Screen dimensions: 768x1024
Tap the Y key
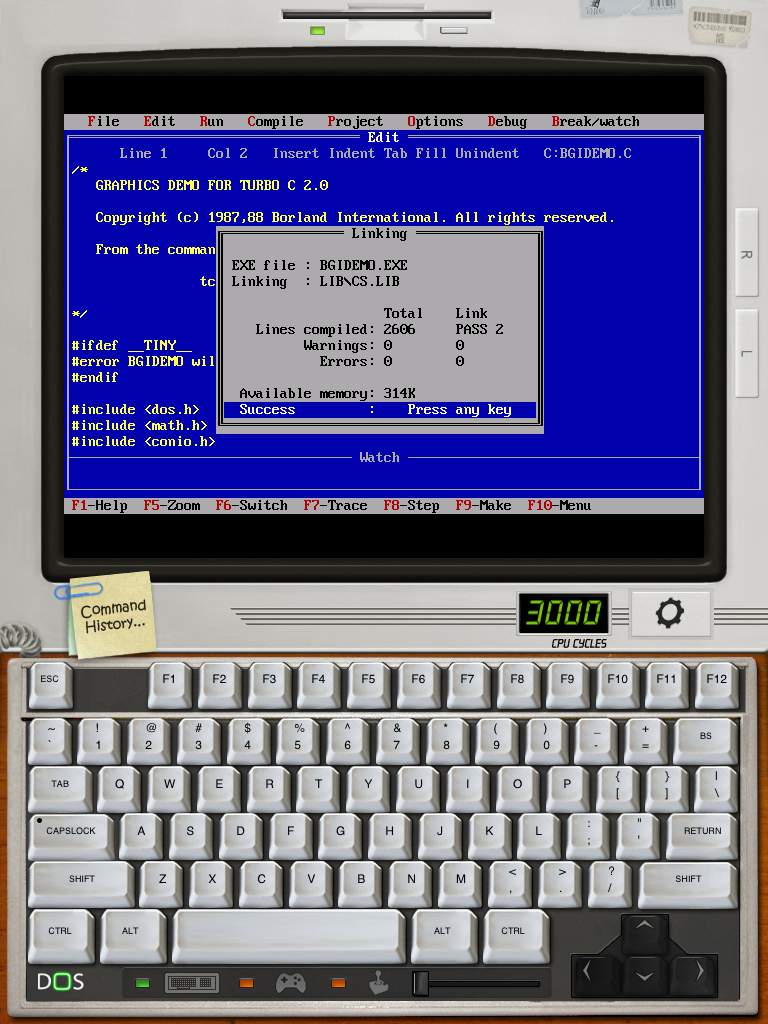pos(368,788)
